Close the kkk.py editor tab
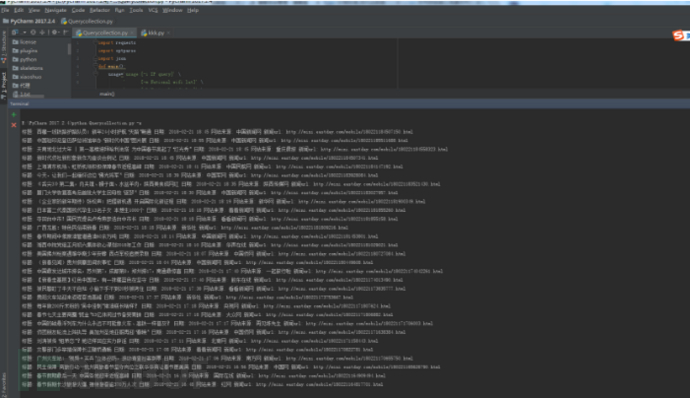The height and width of the screenshot is (398, 690). (x=169, y=33)
